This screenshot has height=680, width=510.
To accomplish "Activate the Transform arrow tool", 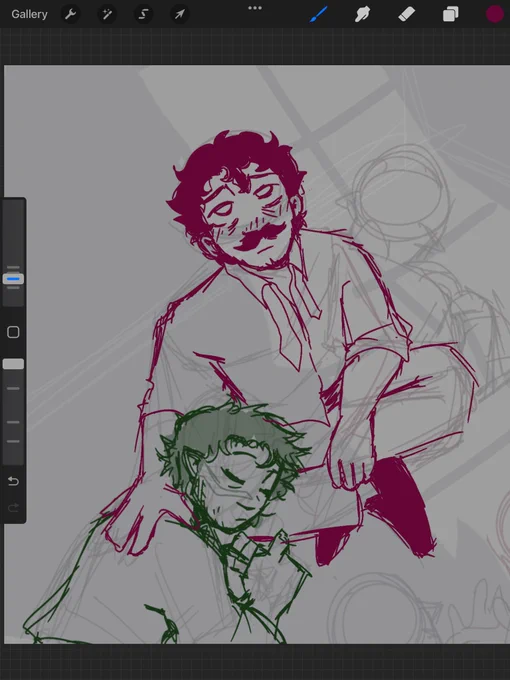I will click(179, 14).
